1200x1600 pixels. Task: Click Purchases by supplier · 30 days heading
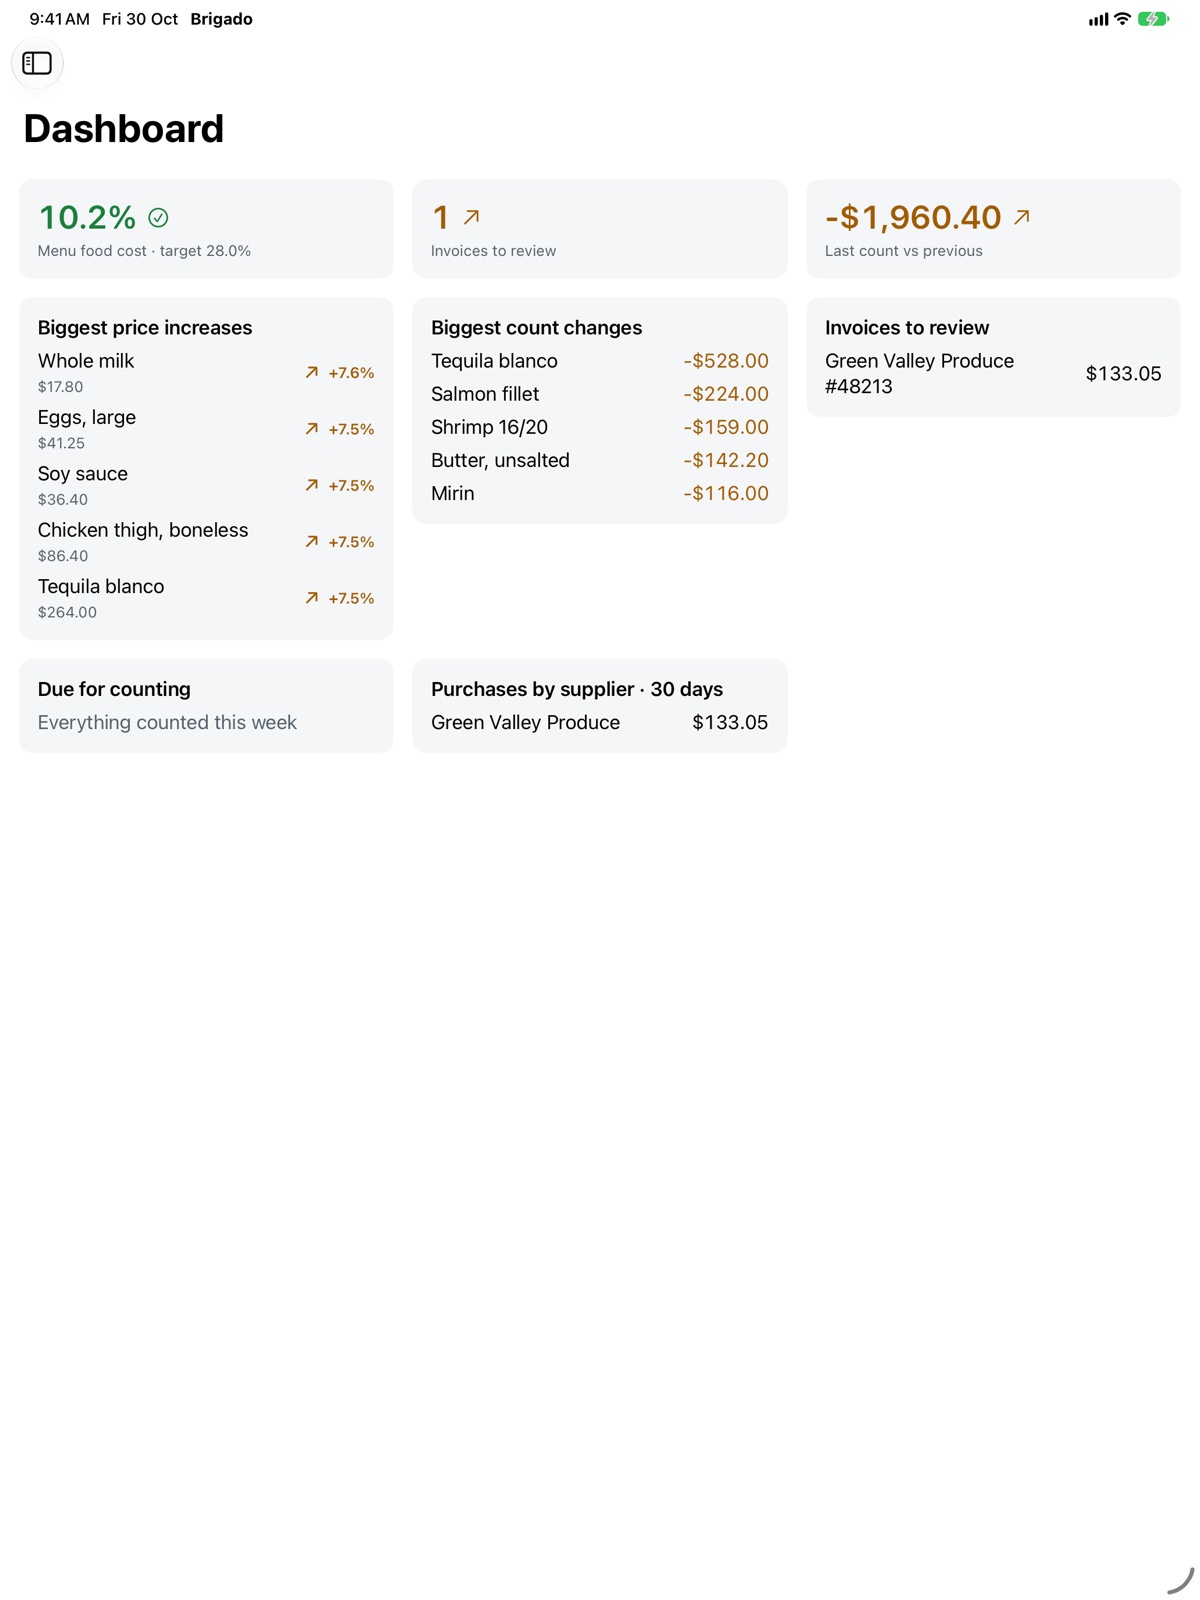click(x=577, y=689)
